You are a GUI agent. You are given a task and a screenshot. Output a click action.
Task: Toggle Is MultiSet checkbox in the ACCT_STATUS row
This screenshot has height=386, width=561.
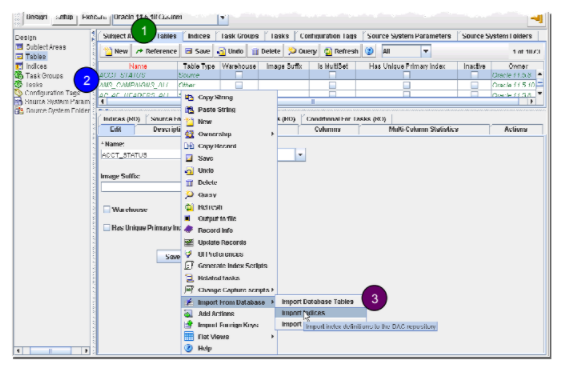click(332, 75)
